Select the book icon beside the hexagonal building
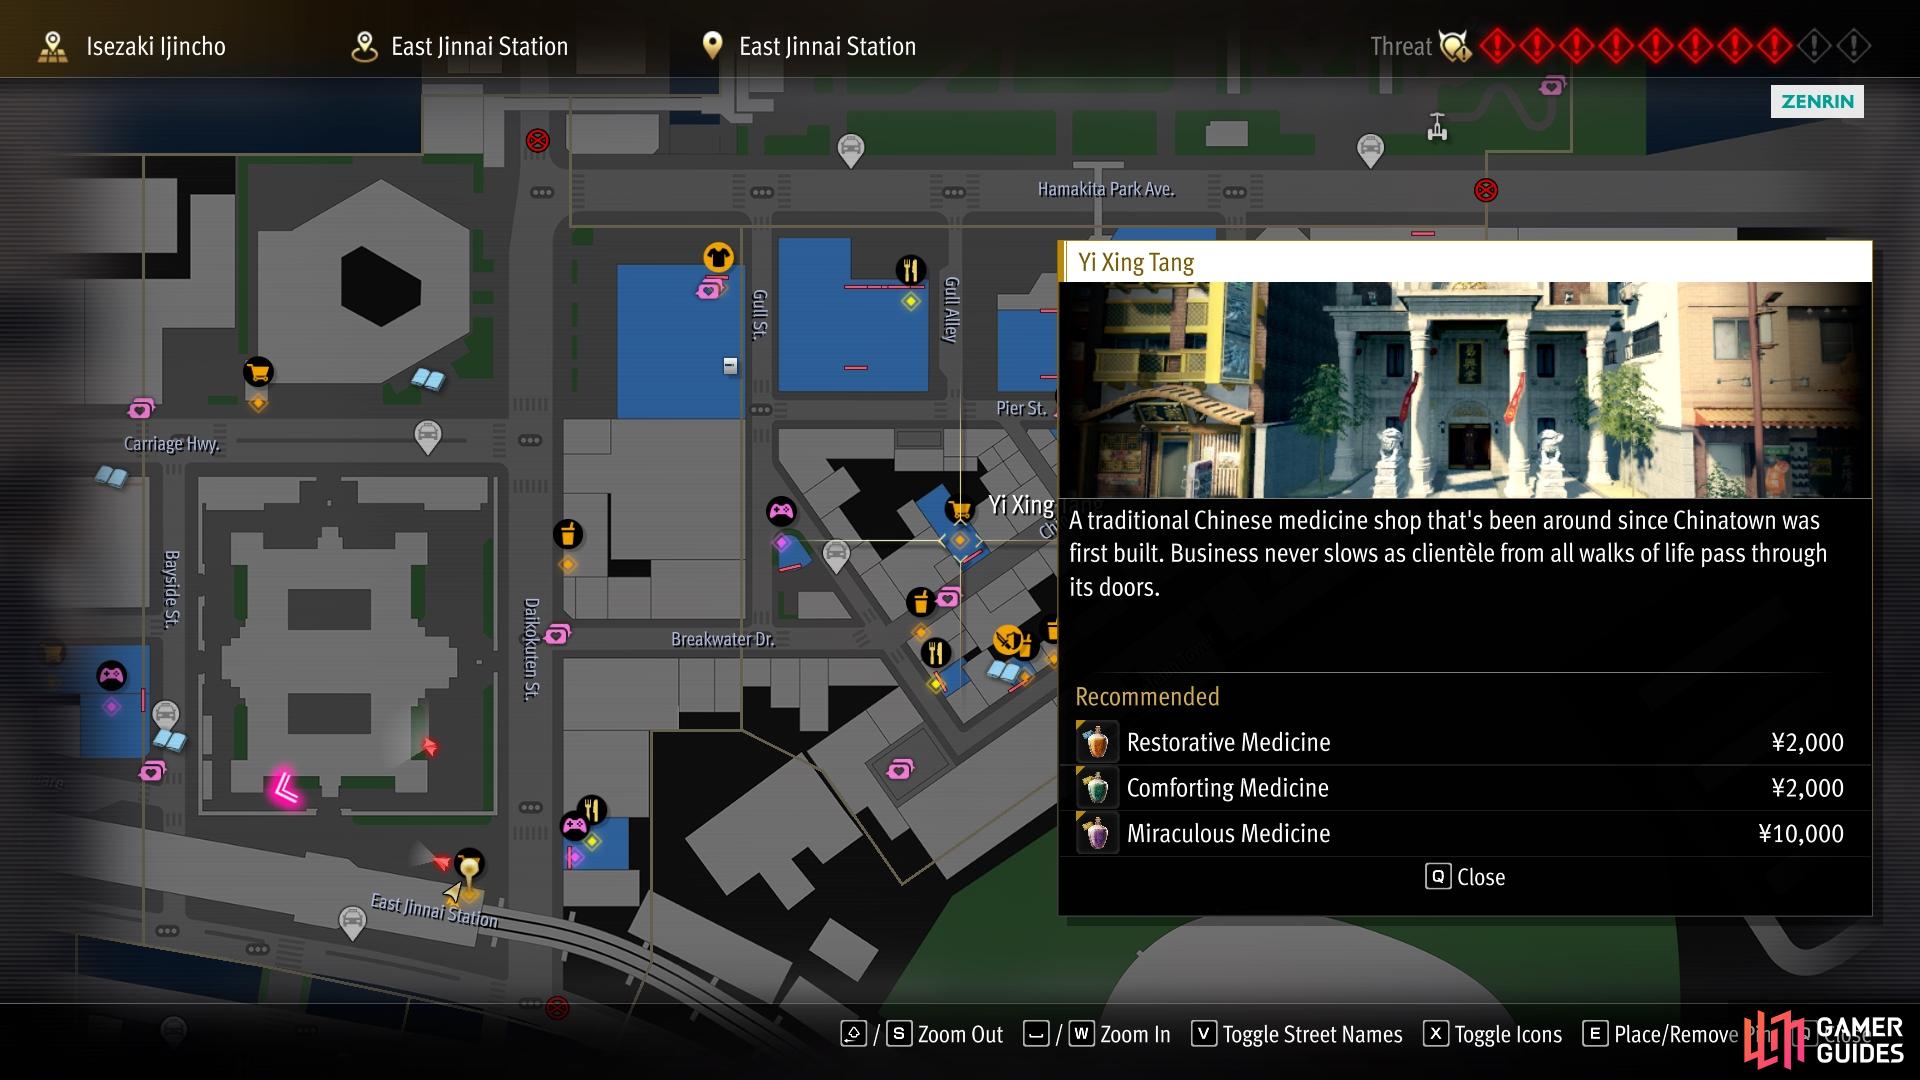The image size is (1920, 1080). click(x=428, y=379)
